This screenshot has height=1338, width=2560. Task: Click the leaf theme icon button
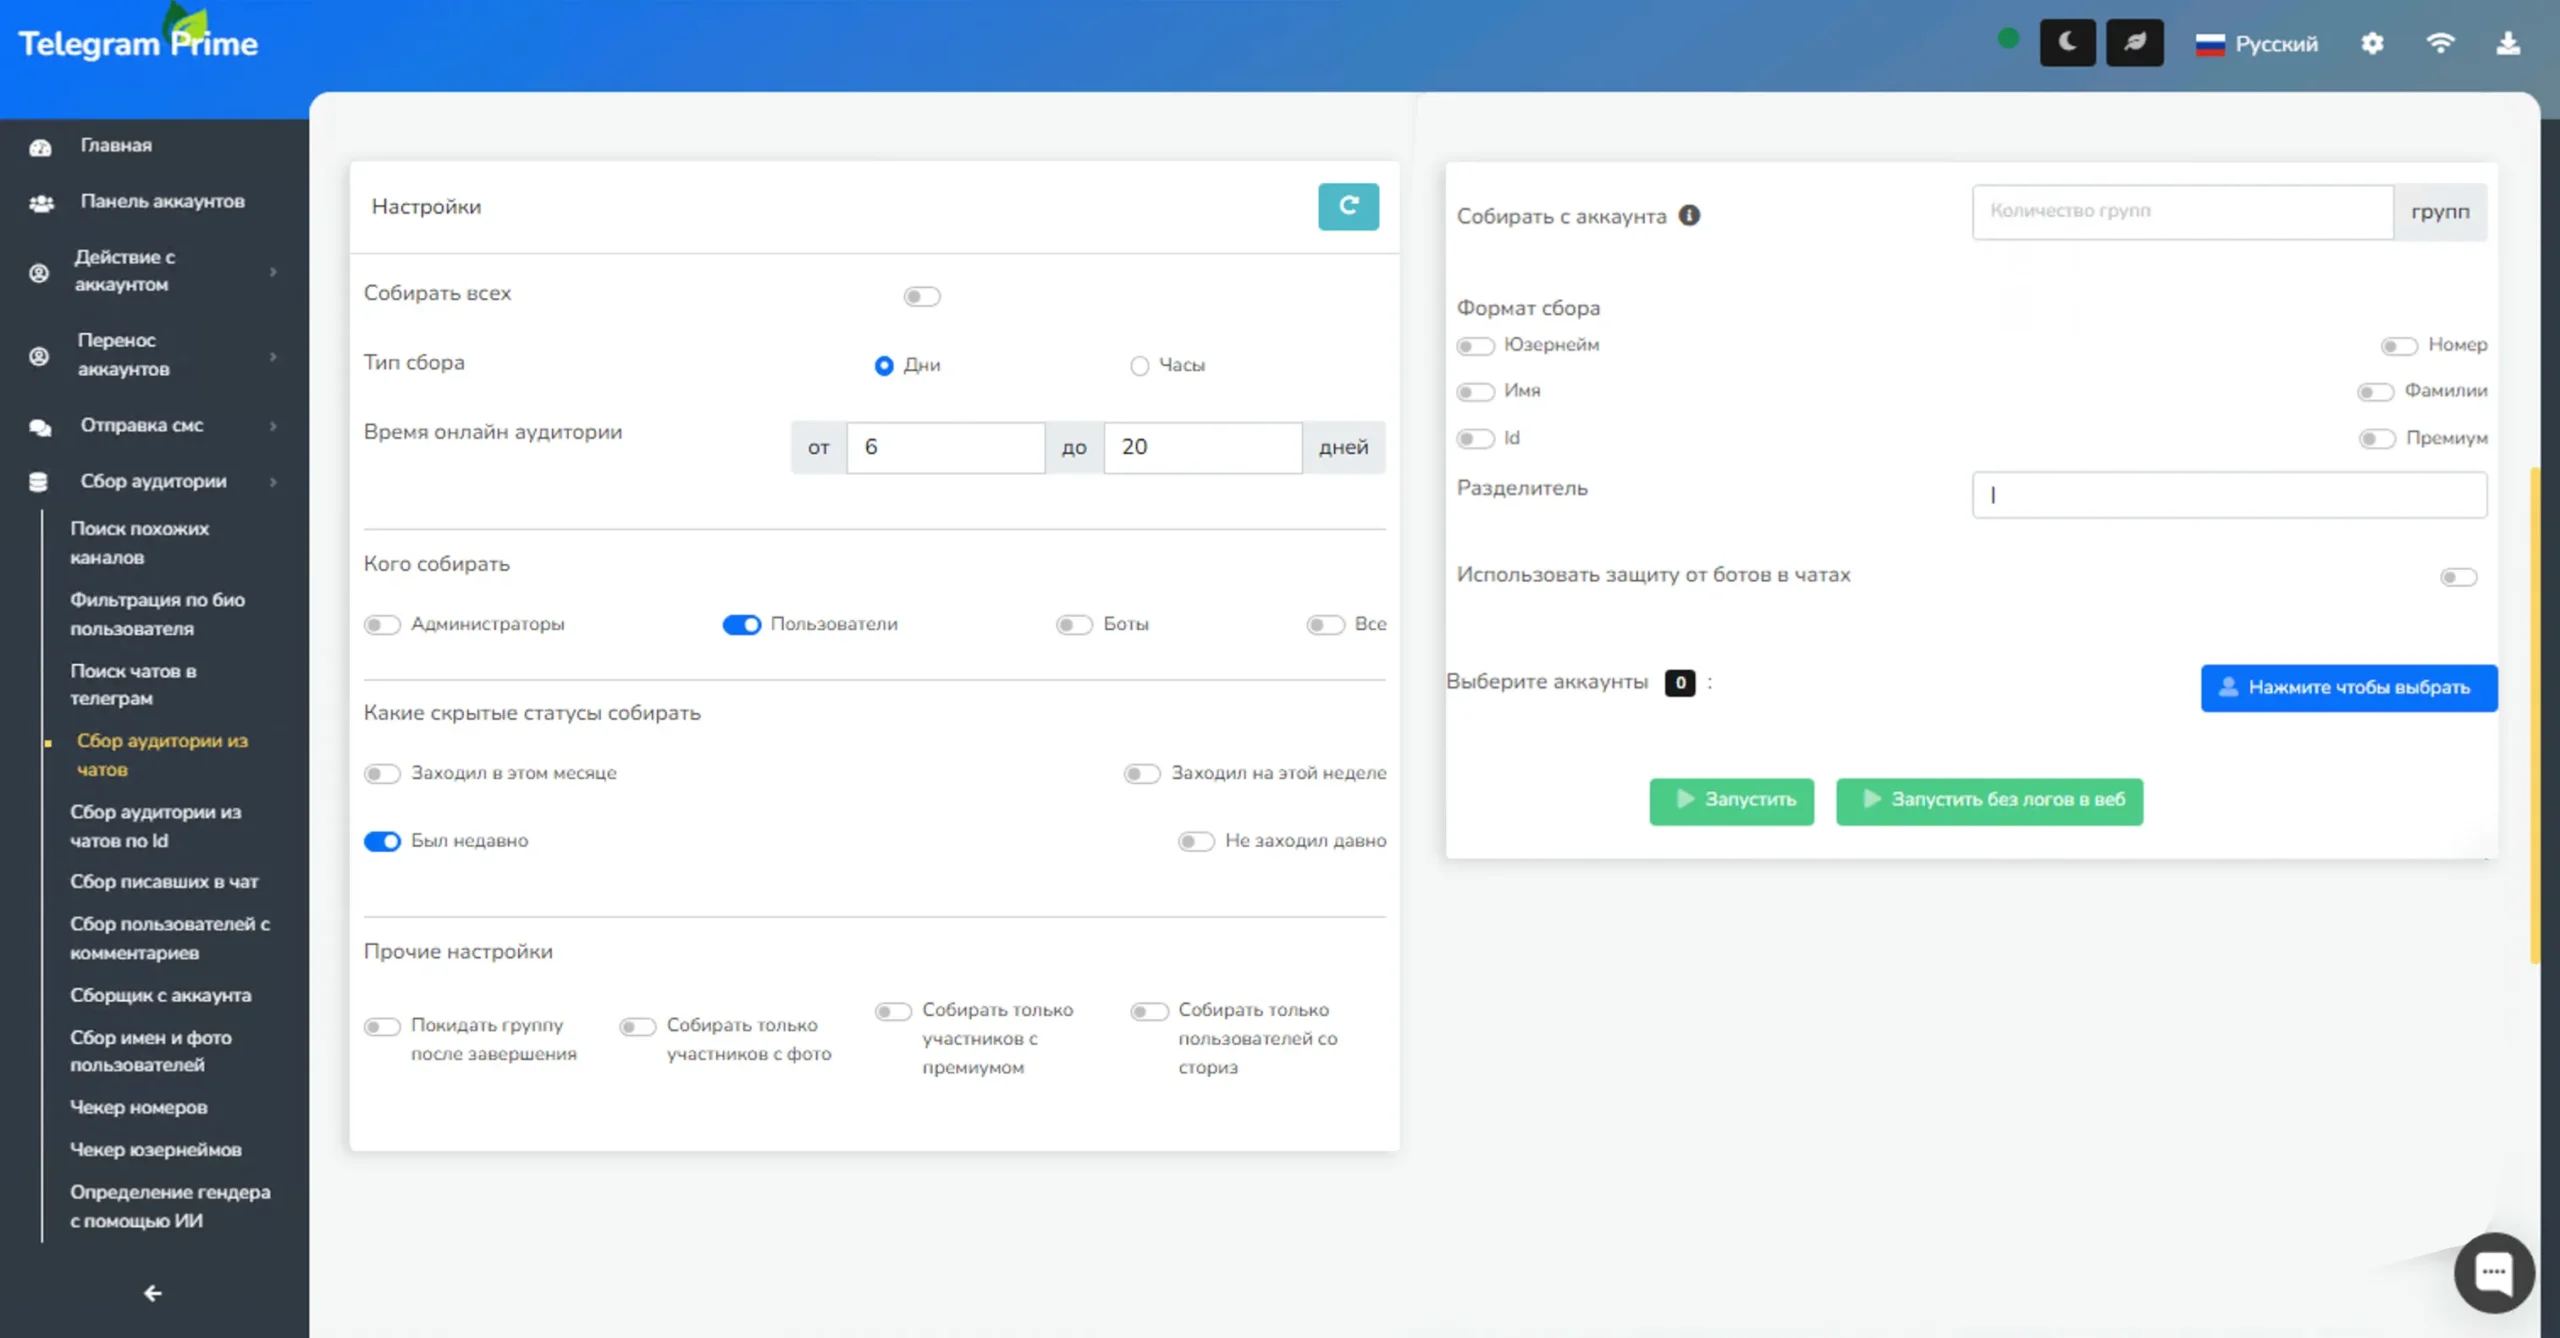2134,43
